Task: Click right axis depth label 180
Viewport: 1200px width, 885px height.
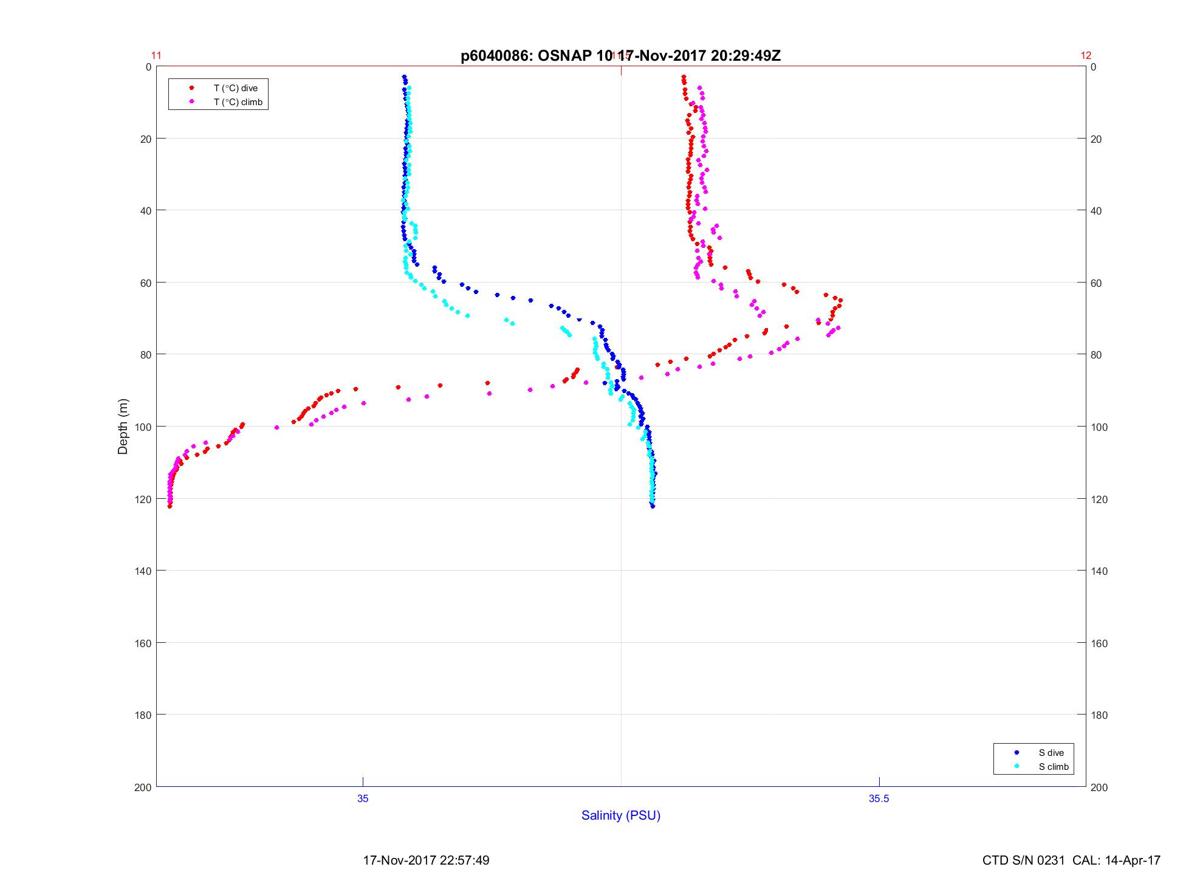Action: (1100, 715)
